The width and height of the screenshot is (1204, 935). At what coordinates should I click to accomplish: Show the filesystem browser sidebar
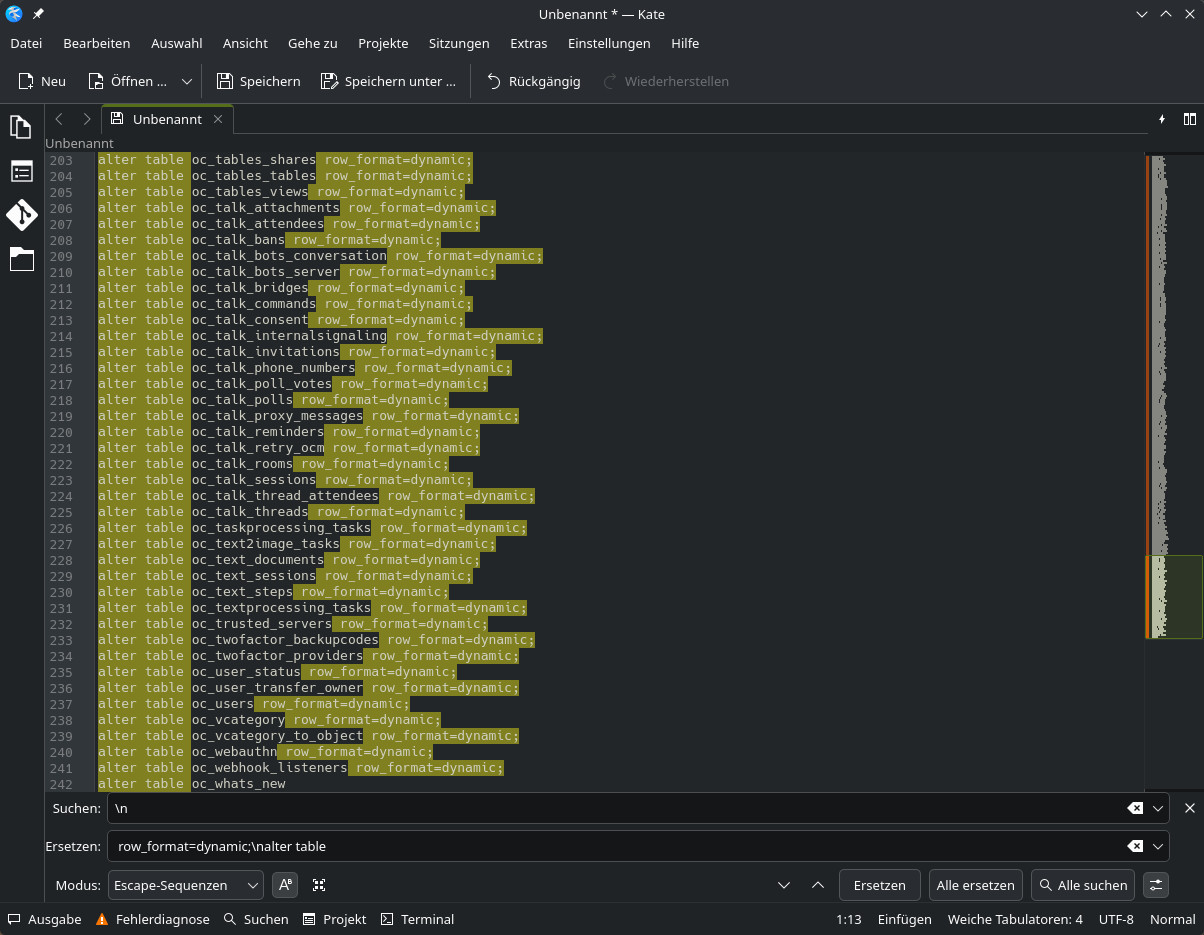21,259
